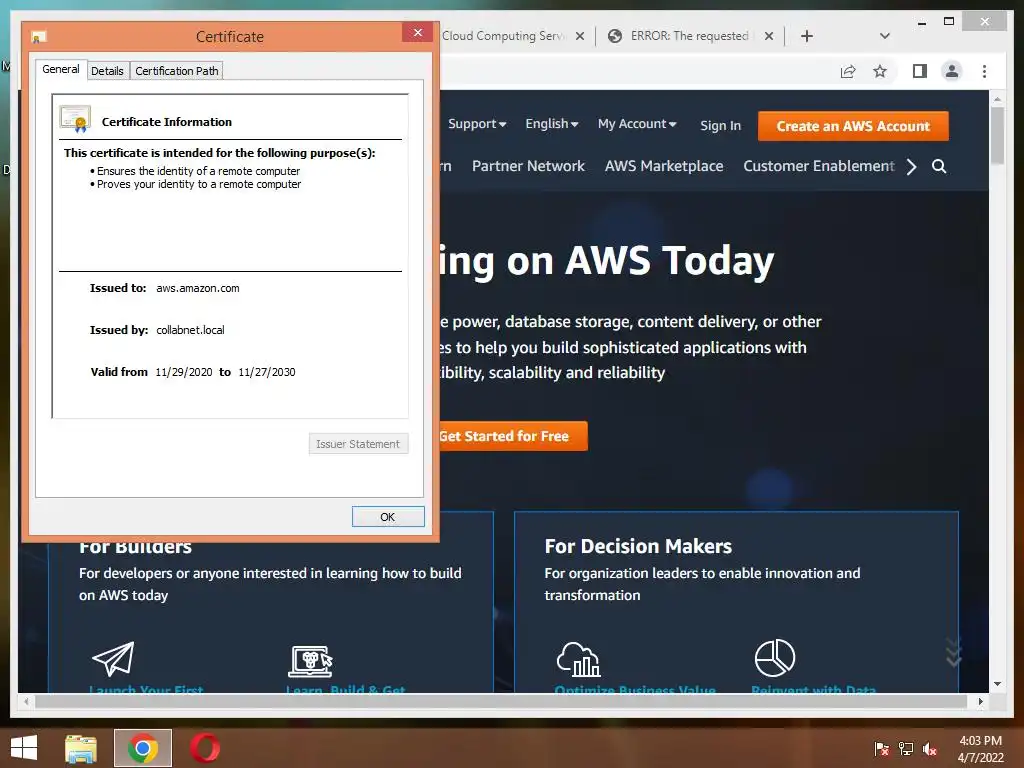This screenshot has width=1024, height=768.
Task: Click the vertical scrollbar up arrow
Action: [997, 99]
